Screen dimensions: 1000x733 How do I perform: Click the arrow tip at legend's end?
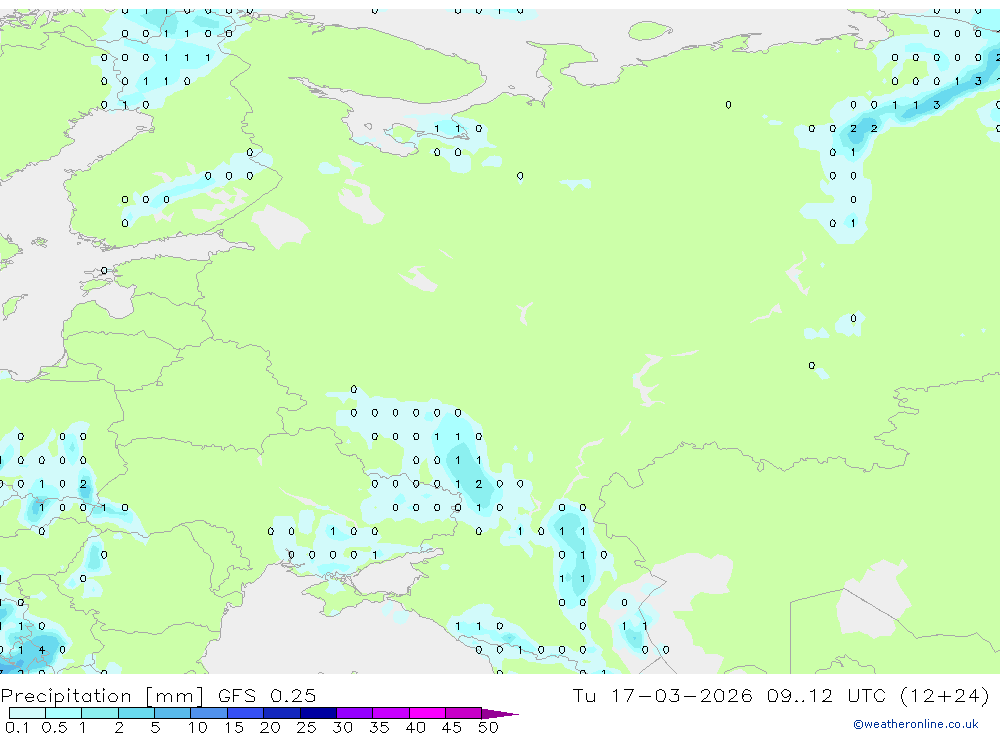coord(501,714)
